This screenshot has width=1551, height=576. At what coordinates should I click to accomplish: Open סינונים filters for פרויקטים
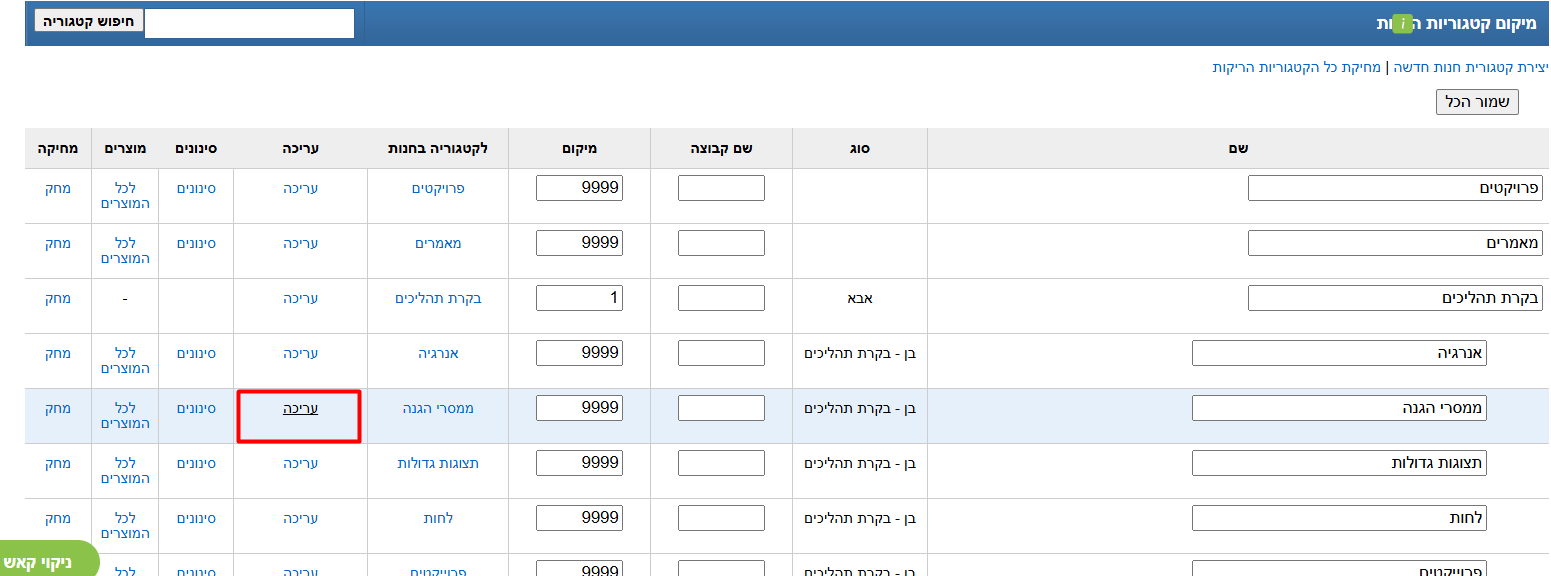coord(197,188)
